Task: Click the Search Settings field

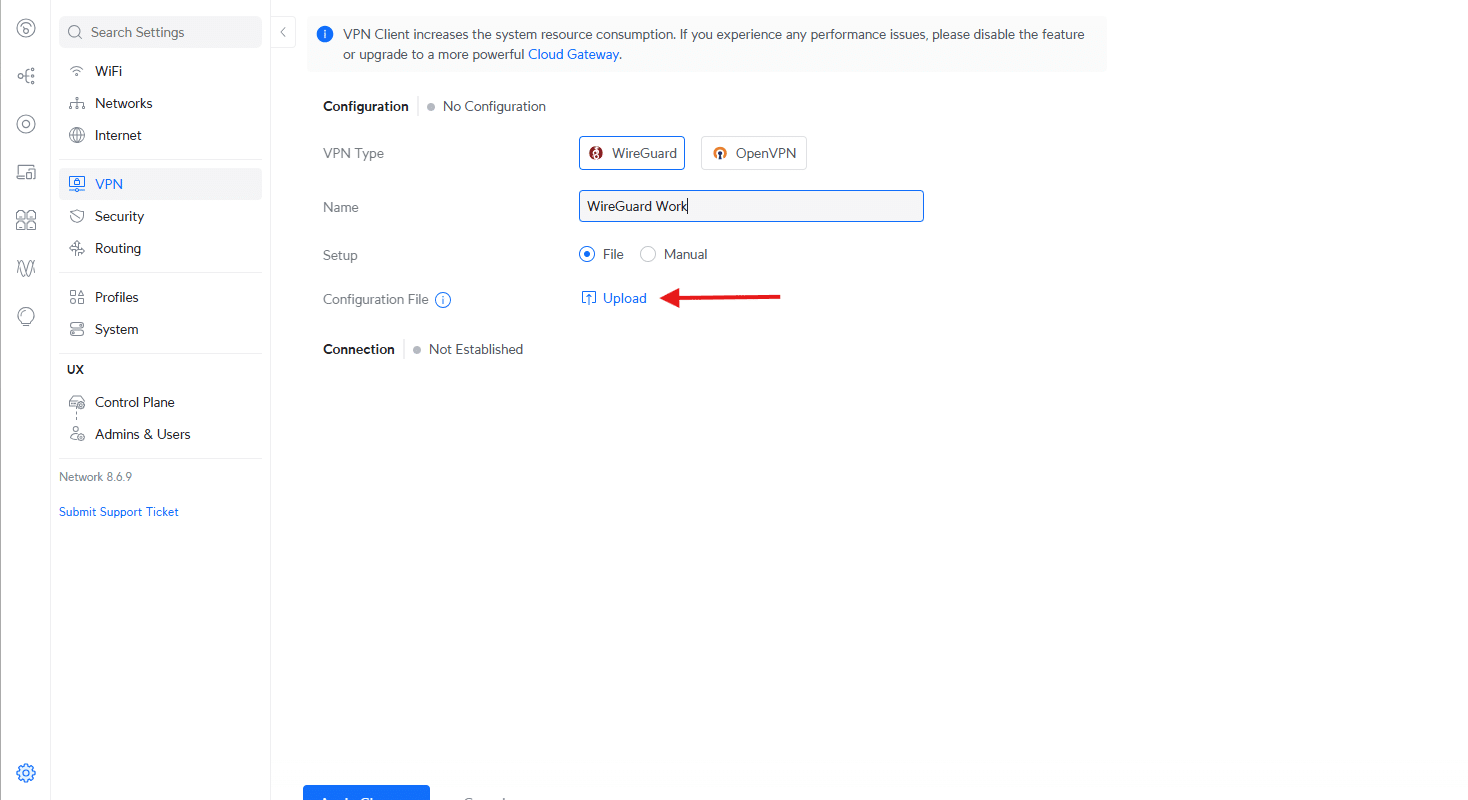Action: click(x=160, y=32)
